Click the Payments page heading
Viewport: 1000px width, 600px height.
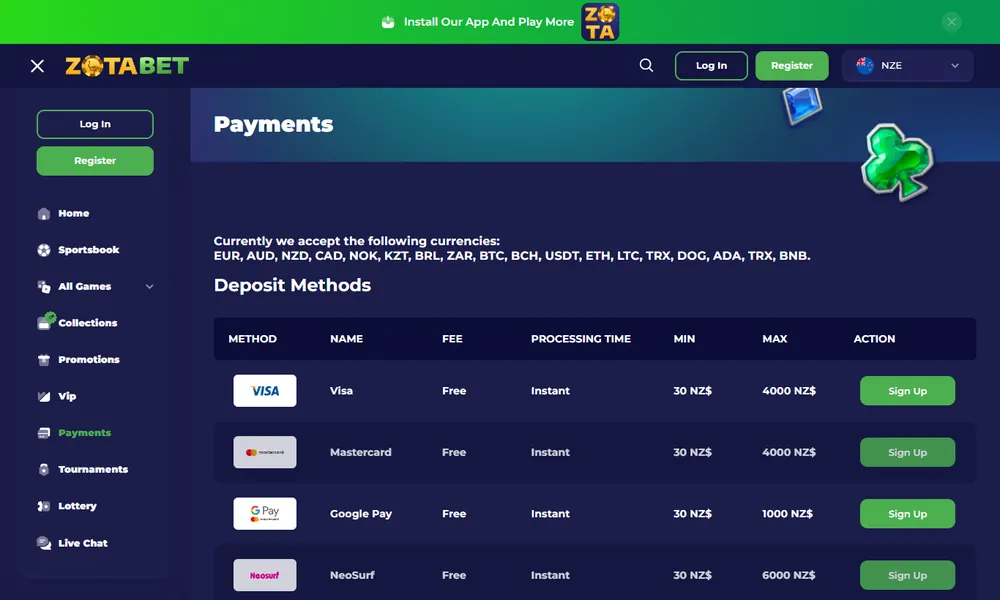pyautogui.click(x=274, y=124)
